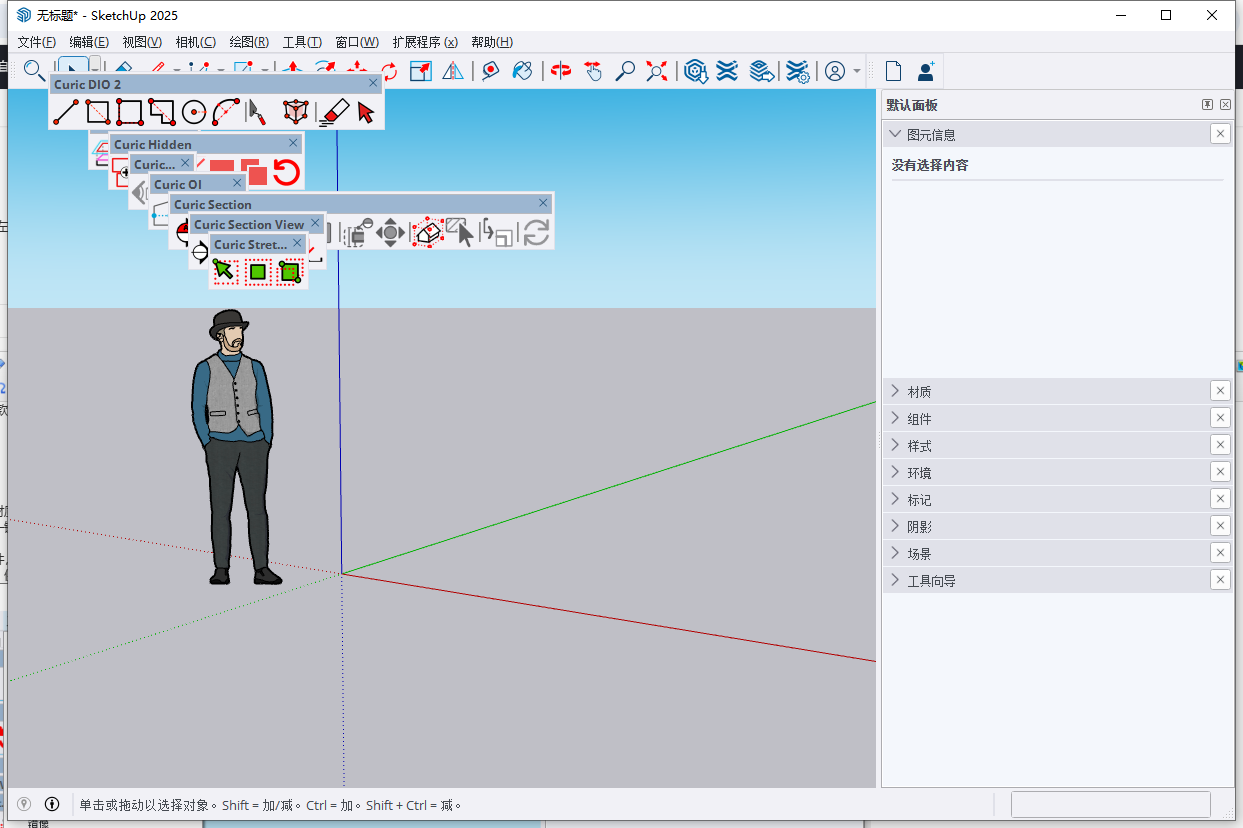
Task: Select Curic Stretch green arrow pointer tool
Action: tap(225, 271)
